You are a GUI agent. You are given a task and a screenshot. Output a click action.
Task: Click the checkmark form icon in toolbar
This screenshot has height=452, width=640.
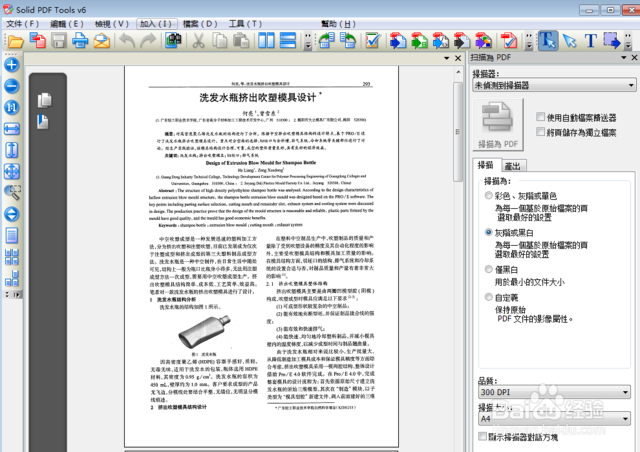(x=373, y=41)
